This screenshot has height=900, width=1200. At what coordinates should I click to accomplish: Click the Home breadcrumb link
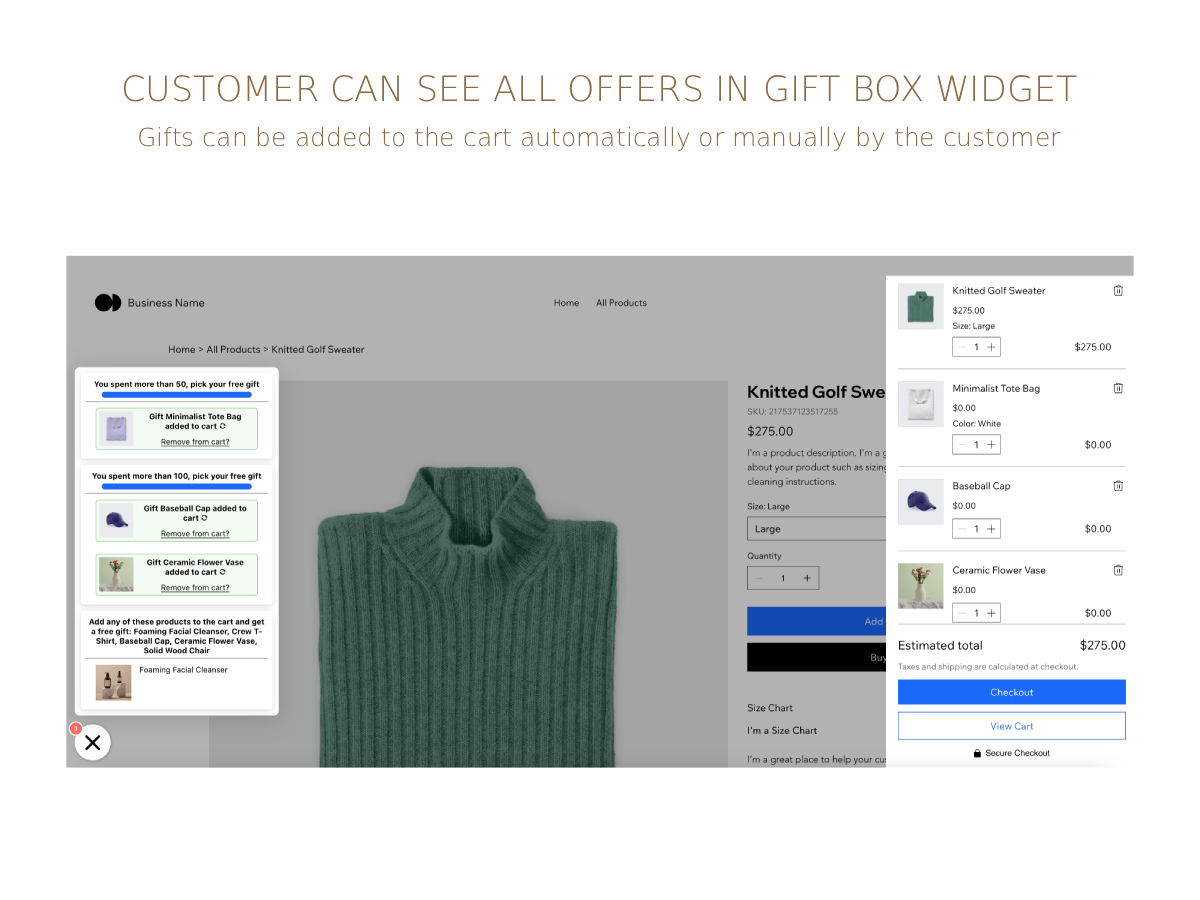(182, 350)
